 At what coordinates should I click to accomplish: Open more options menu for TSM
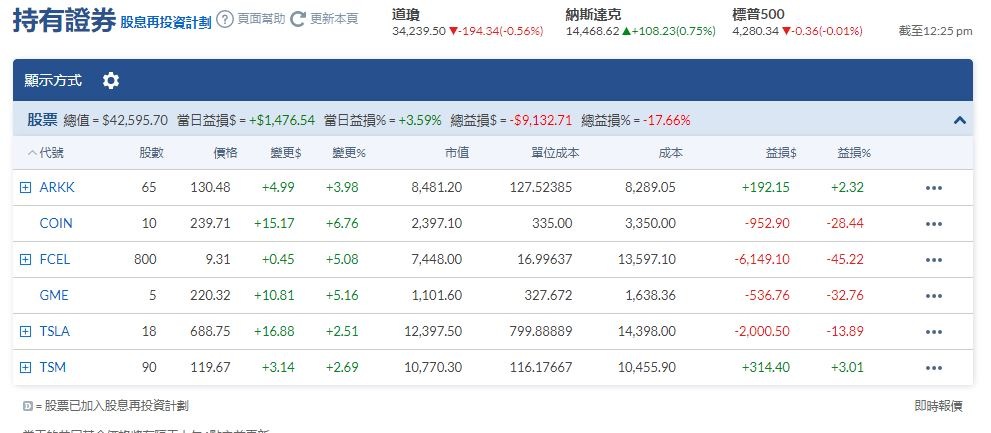(933, 368)
